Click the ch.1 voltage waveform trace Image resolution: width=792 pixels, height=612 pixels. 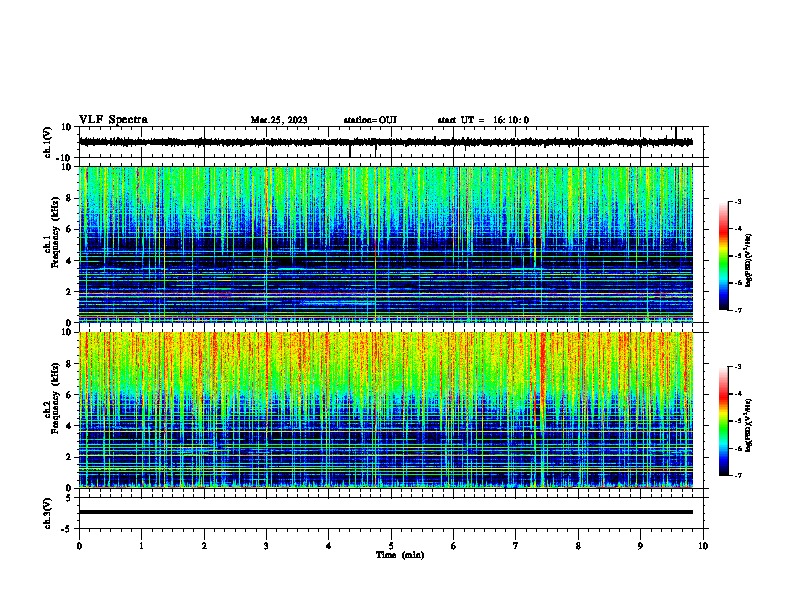(386, 142)
